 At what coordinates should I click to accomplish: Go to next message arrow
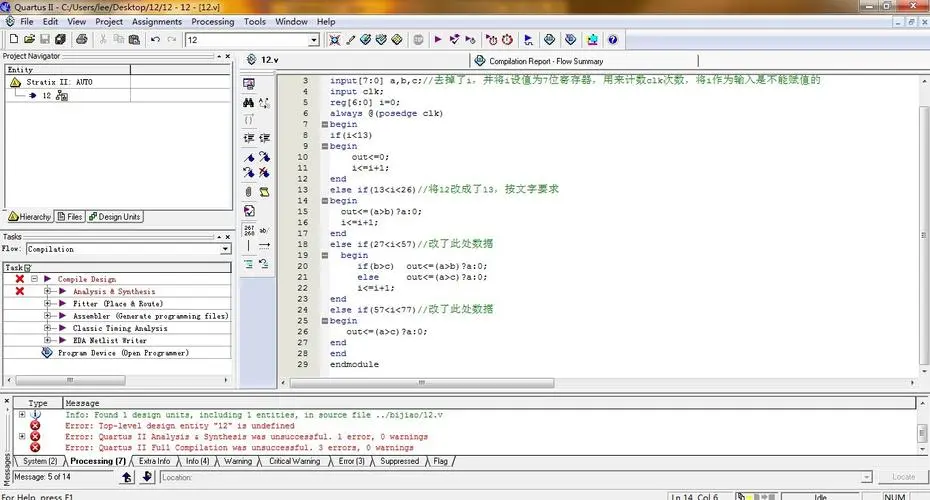[x=147, y=477]
